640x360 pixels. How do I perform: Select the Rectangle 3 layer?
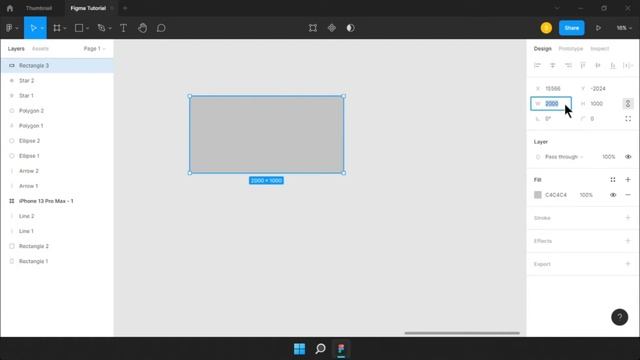point(57,65)
